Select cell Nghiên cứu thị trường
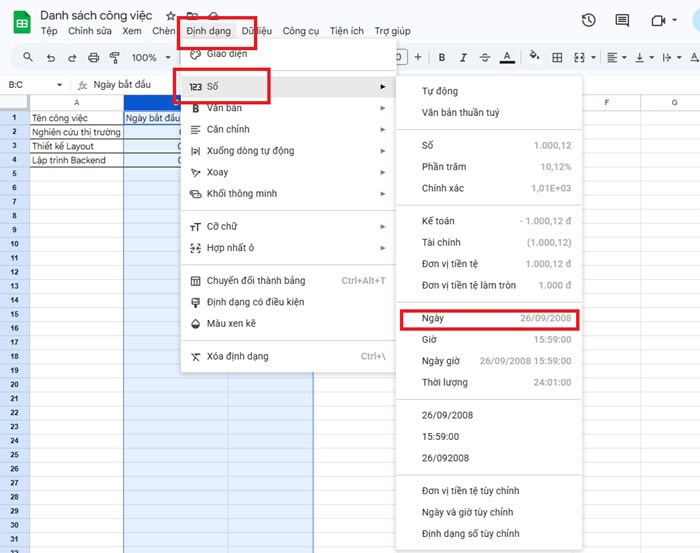The height and width of the screenshot is (553, 700). point(76,132)
